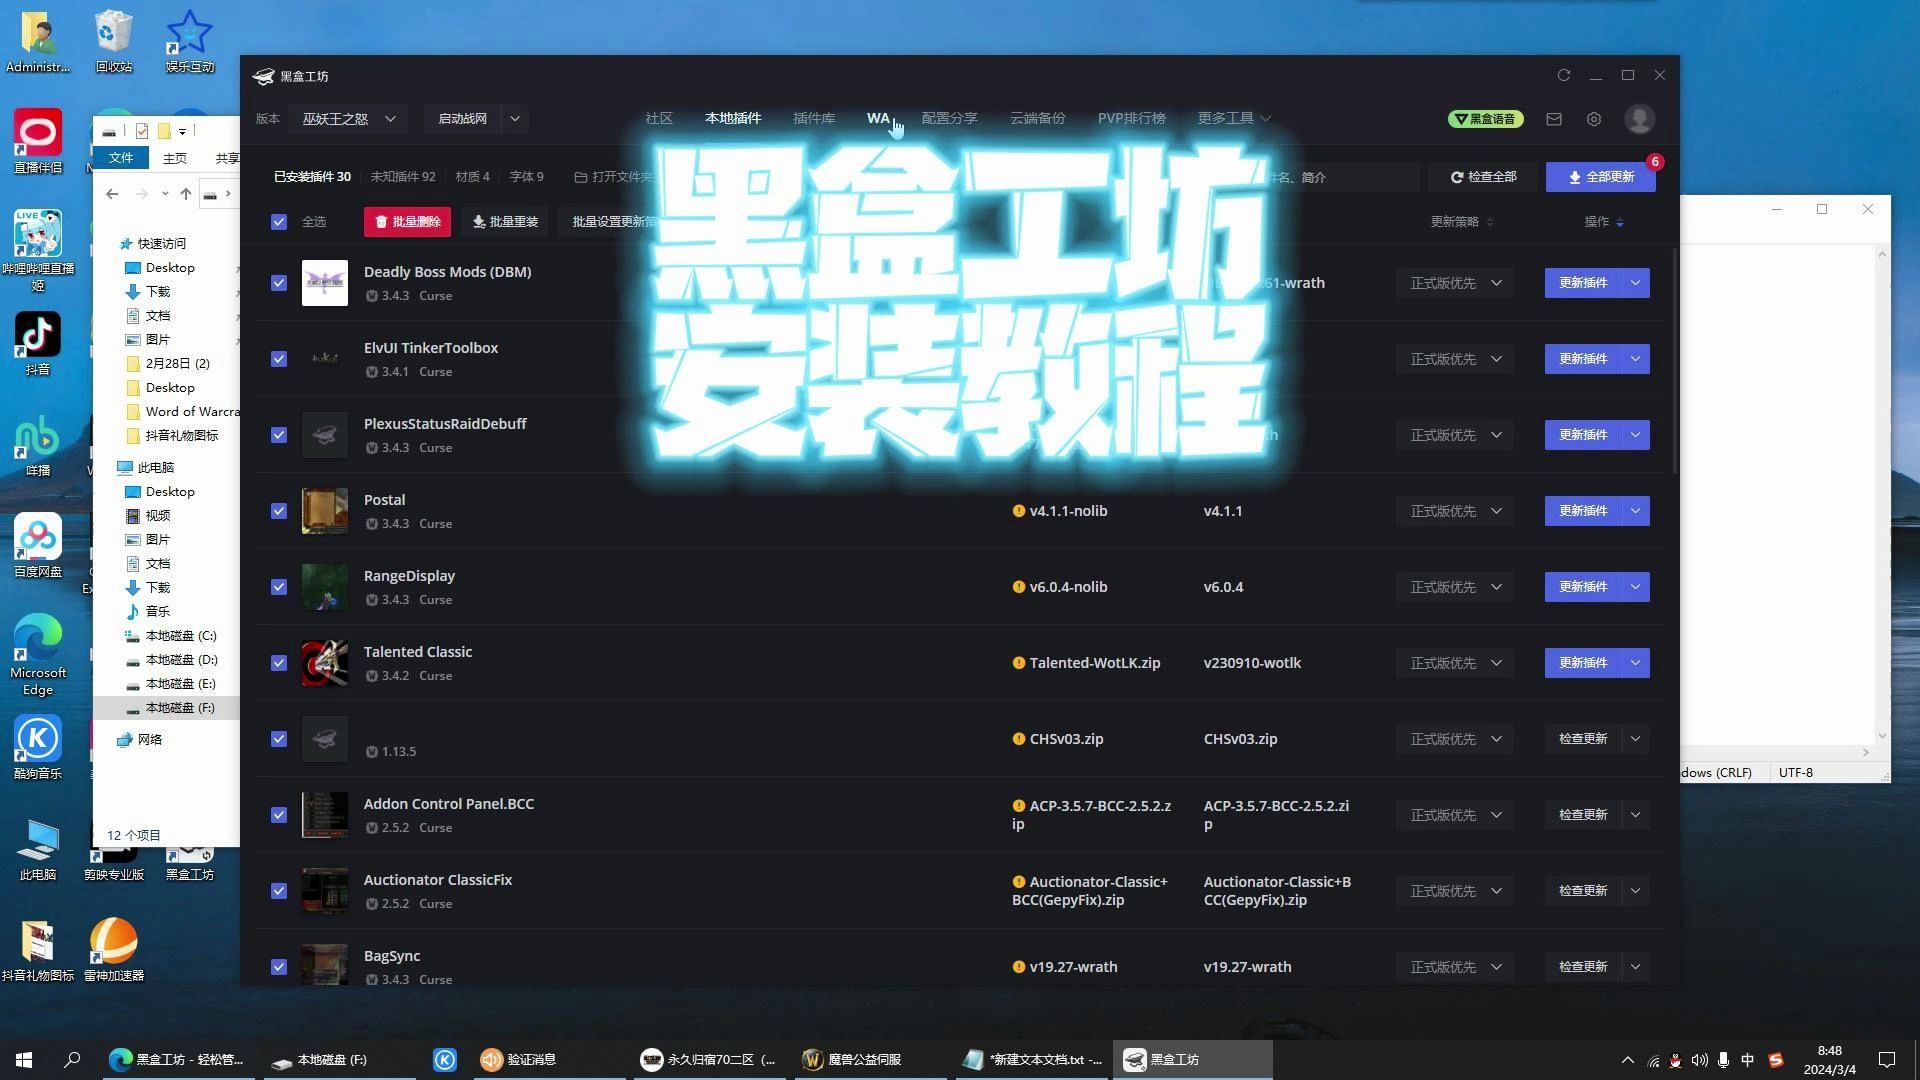Open the settings gear in 黑盒工坊
The width and height of the screenshot is (1920, 1080).
(x=1593, y=119)
